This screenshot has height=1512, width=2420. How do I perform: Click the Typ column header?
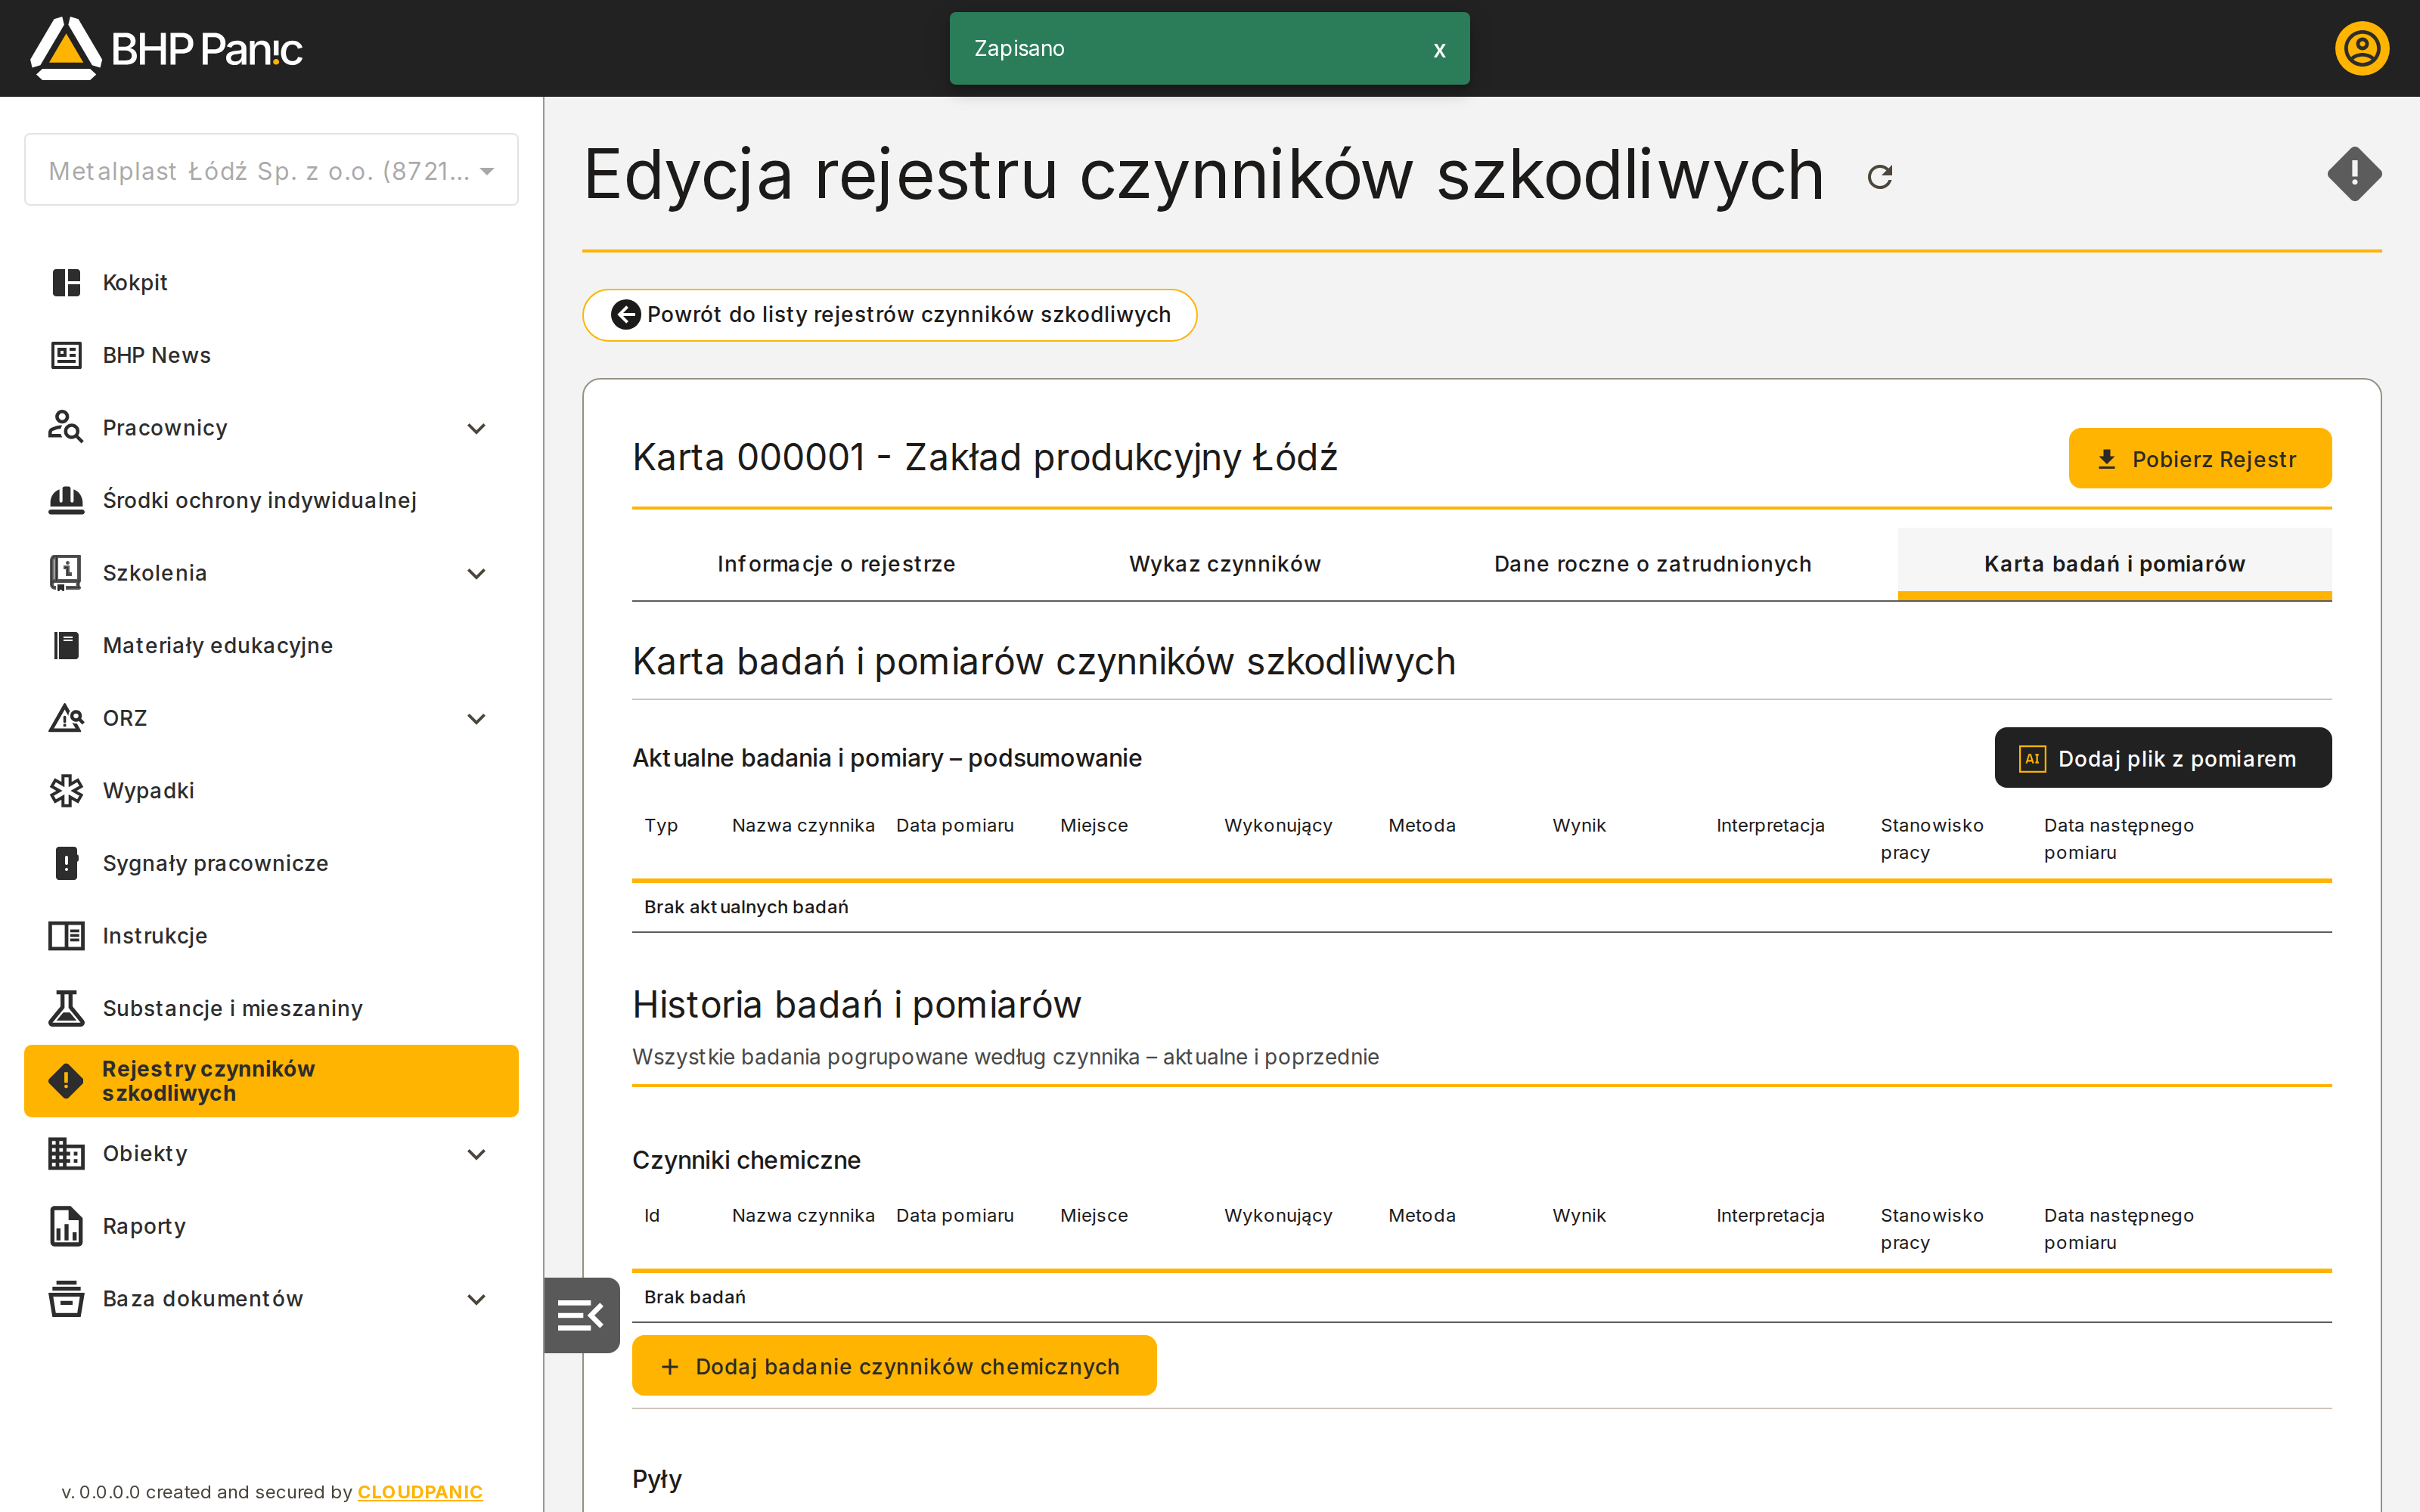click(x=661, y=825)
